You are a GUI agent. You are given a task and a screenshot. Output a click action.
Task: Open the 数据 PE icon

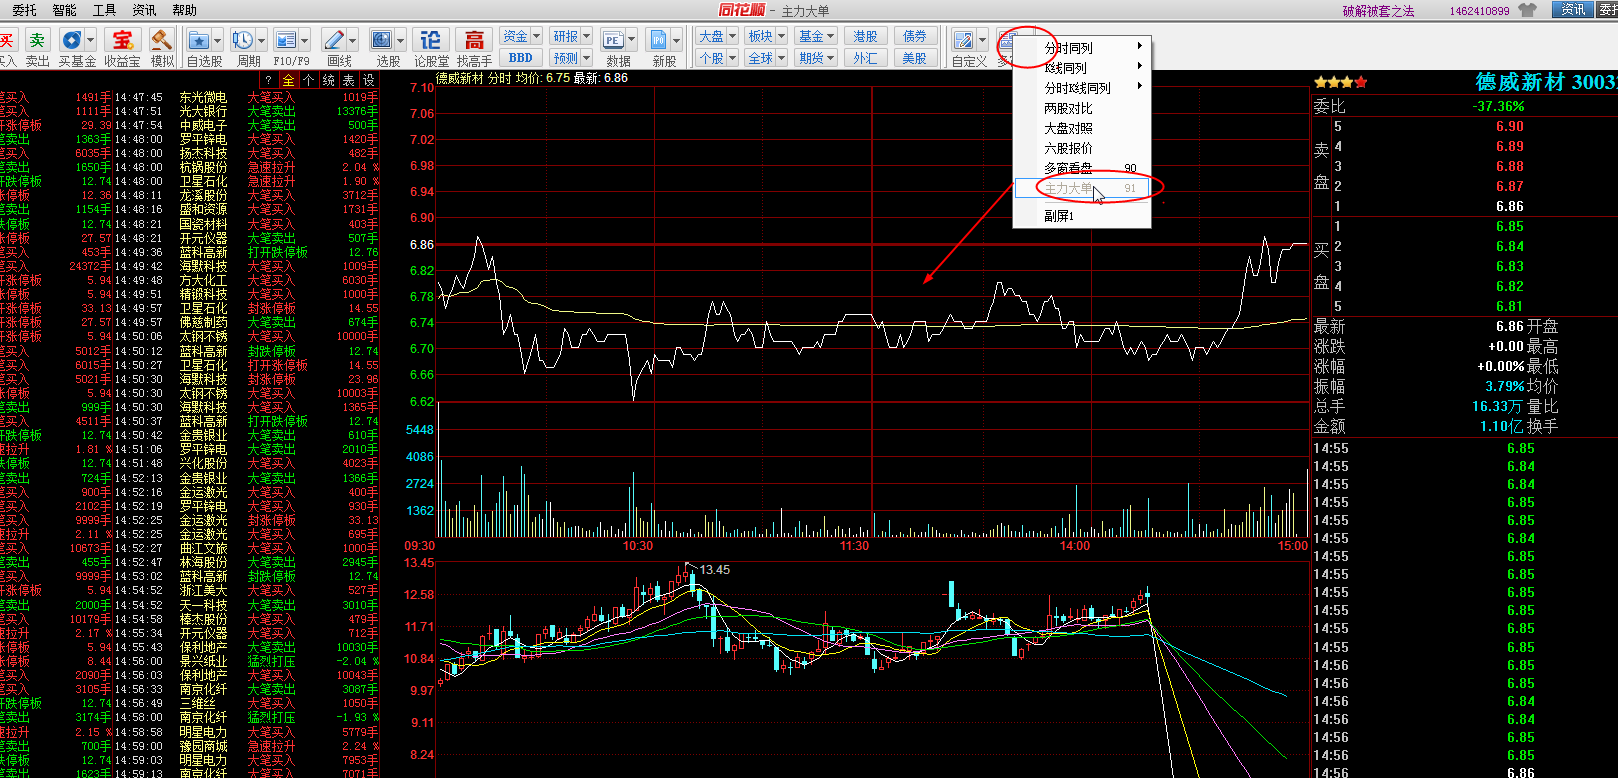[613, 40]
